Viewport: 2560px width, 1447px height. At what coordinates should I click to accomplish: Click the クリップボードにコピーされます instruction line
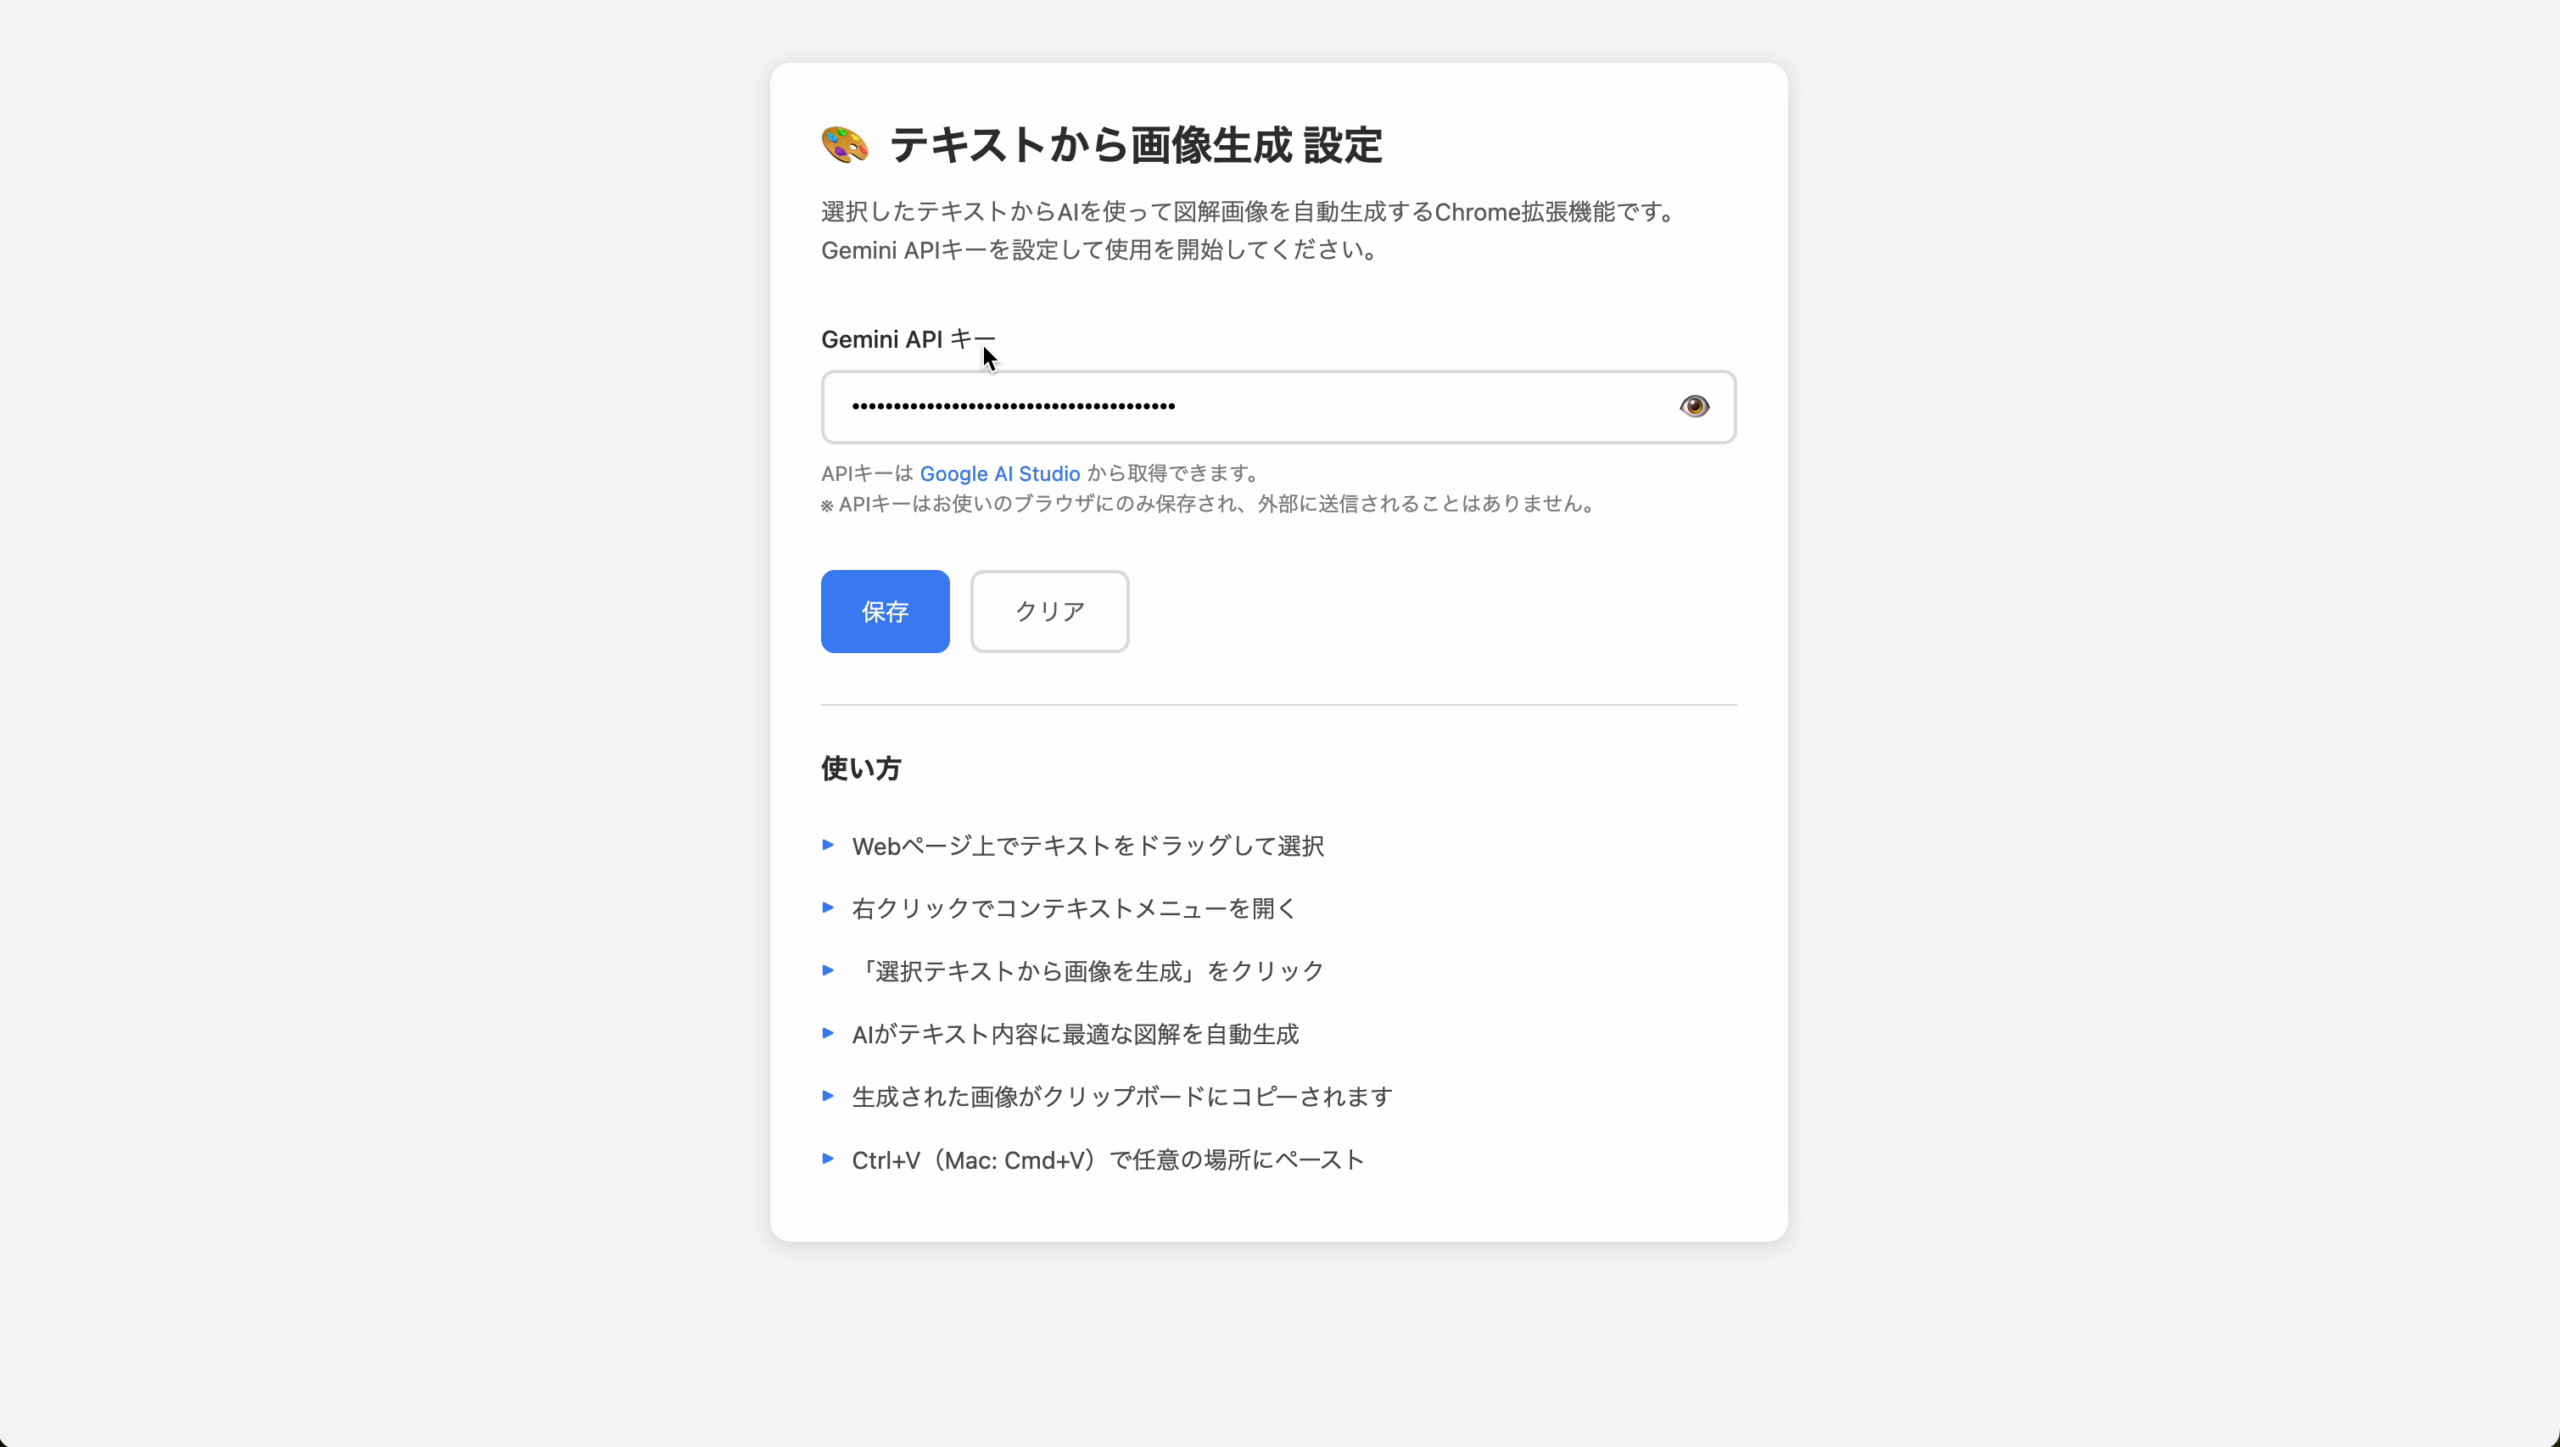tap(1122, 1097)
